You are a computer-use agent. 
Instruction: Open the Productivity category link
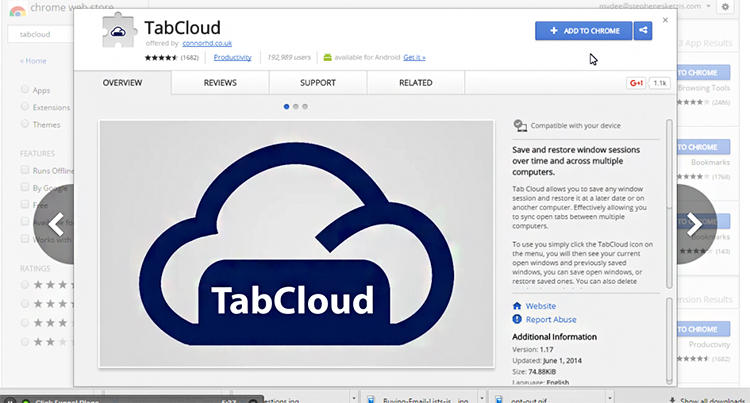(x=233, y=57)
